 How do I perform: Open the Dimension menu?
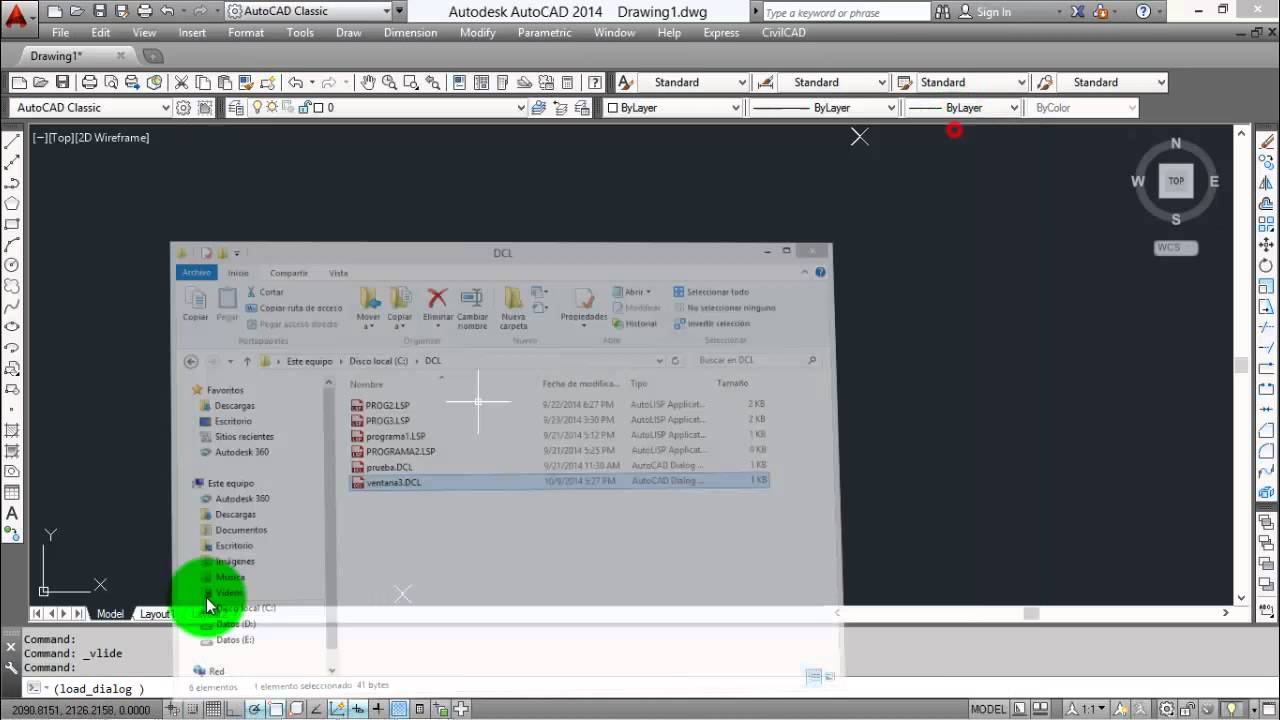[410, 33]
